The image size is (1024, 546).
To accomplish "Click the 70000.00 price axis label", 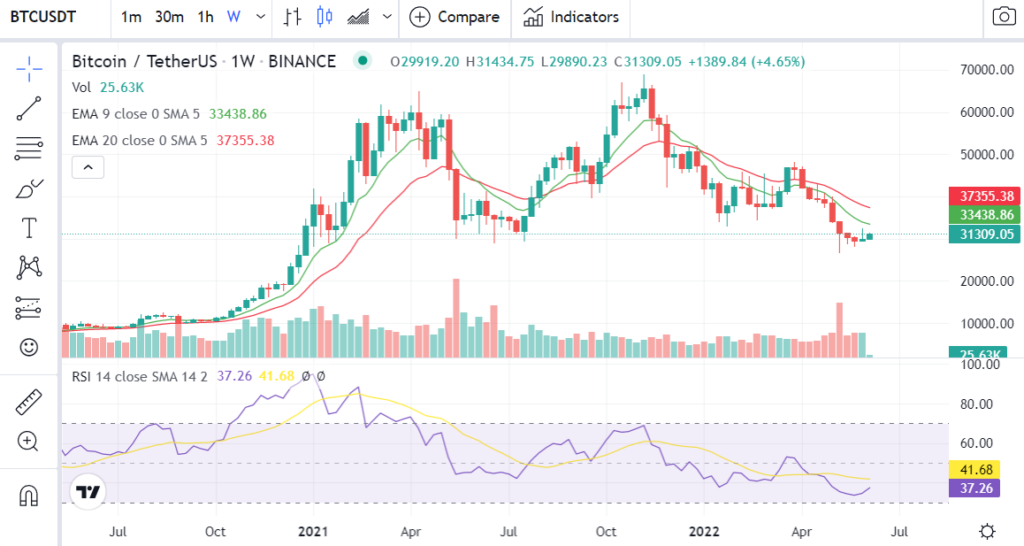I will point(987,70).
